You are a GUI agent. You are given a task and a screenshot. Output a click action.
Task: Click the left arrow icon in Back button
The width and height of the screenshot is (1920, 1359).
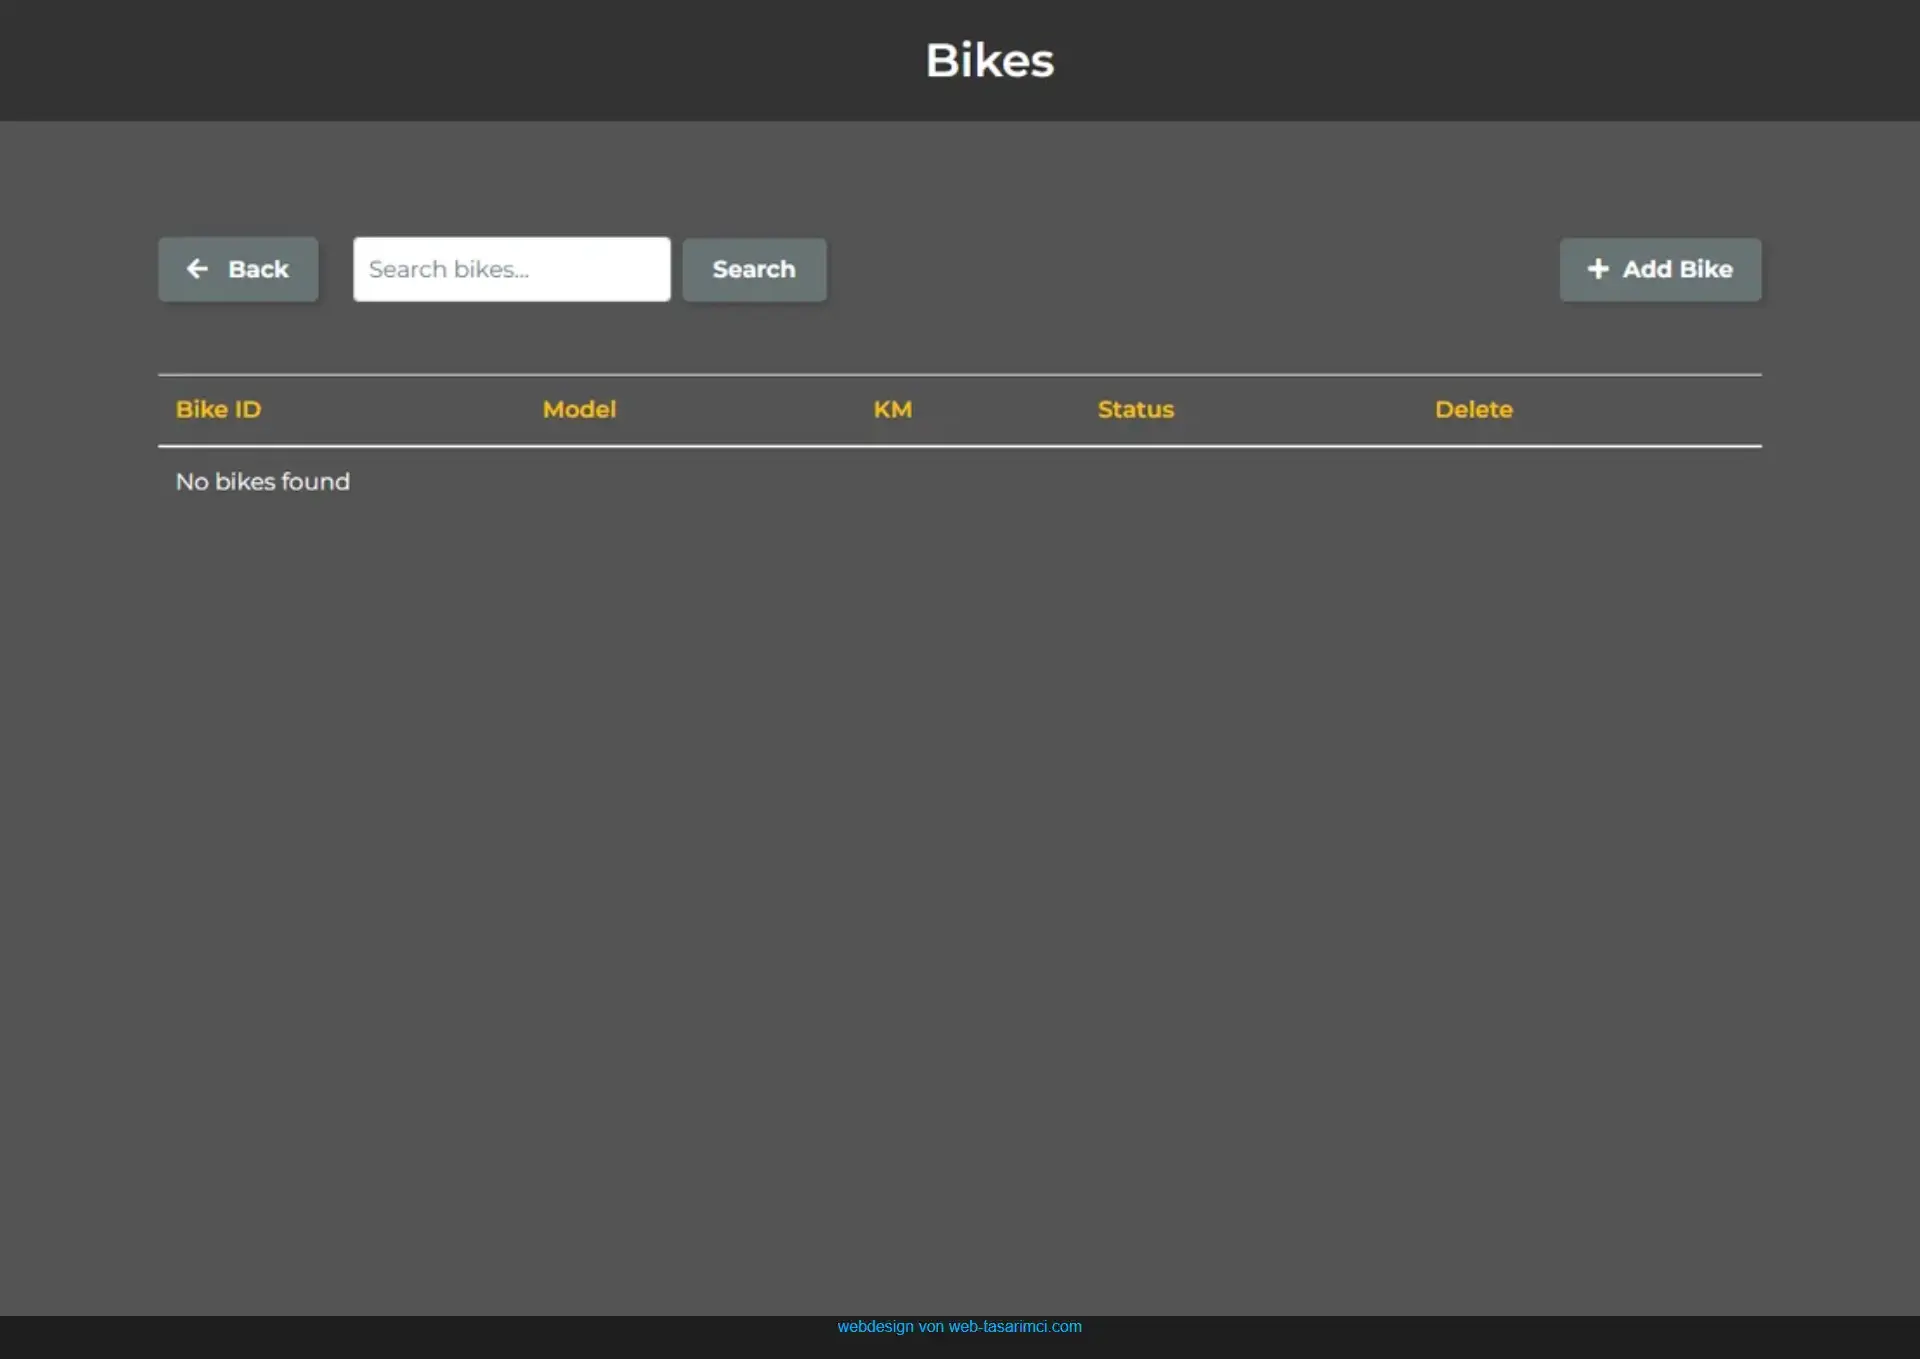197,269
